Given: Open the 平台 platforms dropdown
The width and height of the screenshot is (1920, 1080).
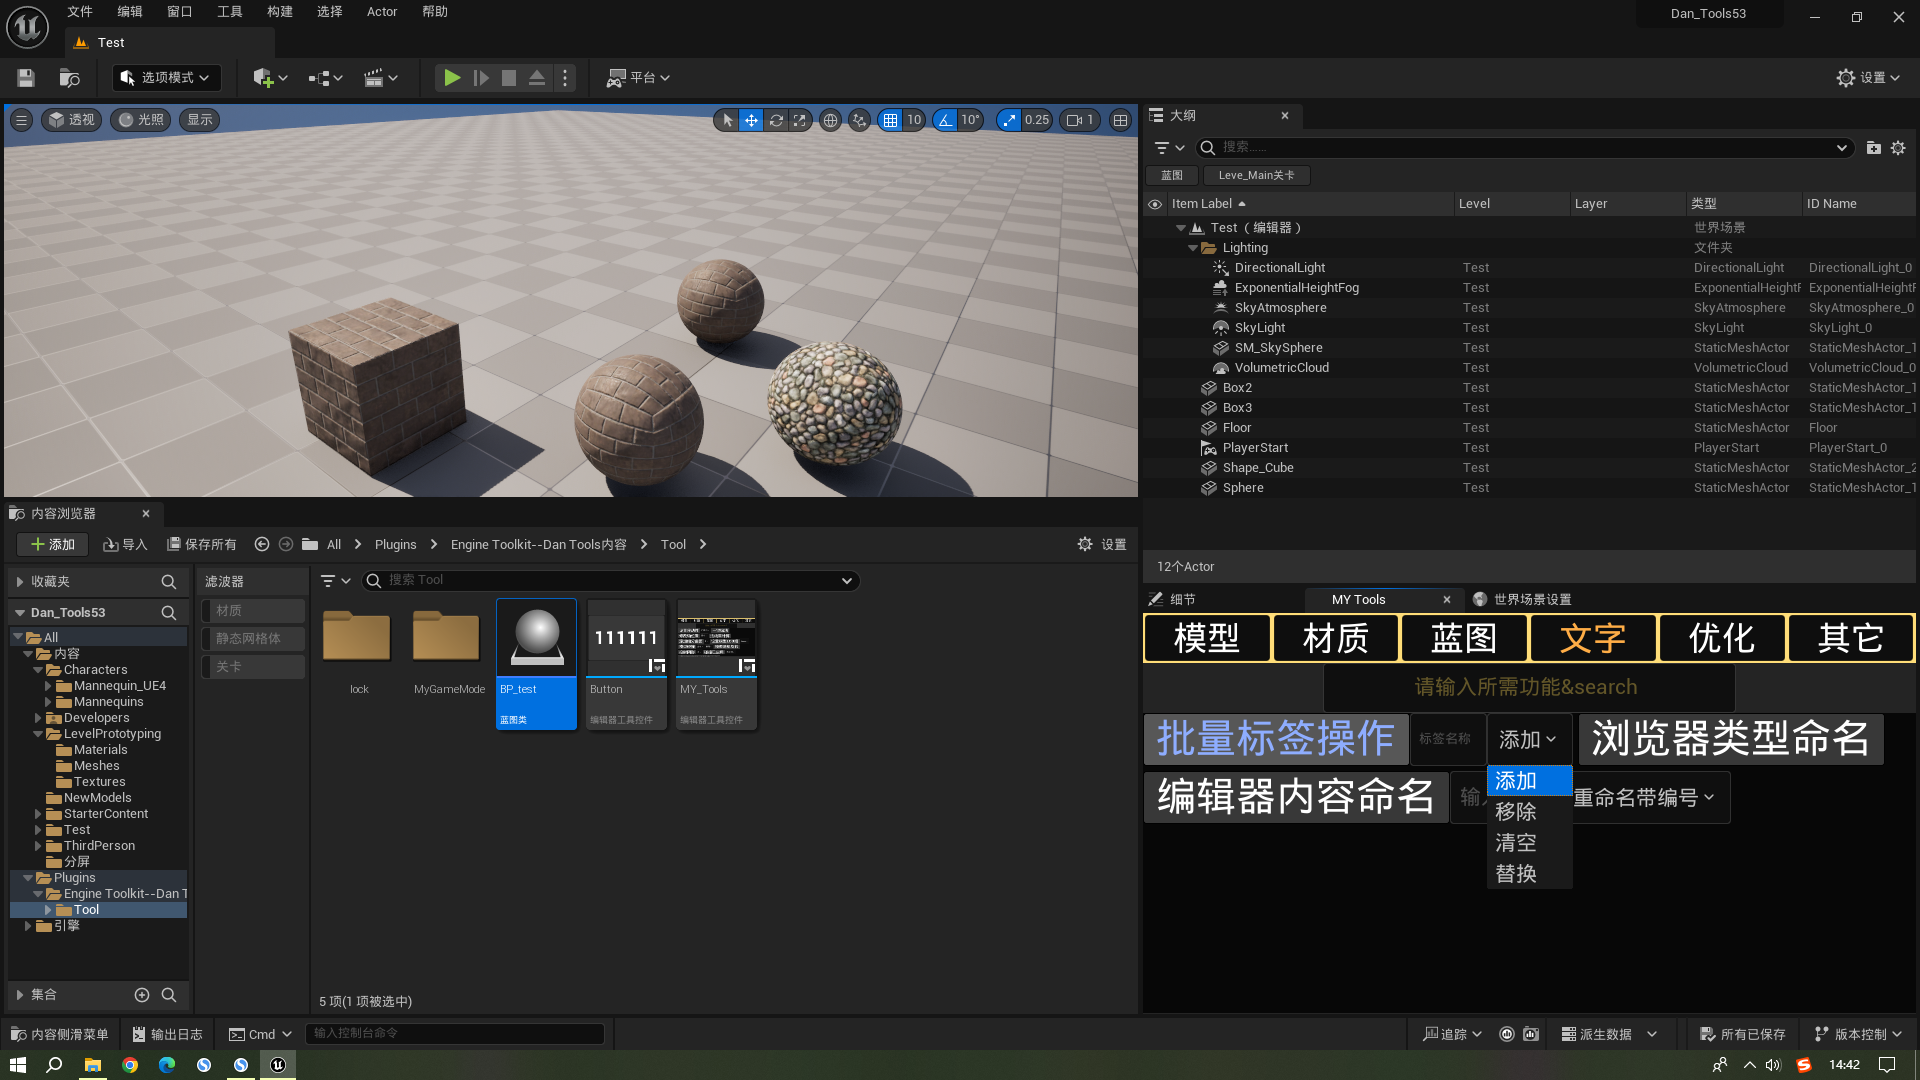Looking at the screenshot, I should [639, 78].
